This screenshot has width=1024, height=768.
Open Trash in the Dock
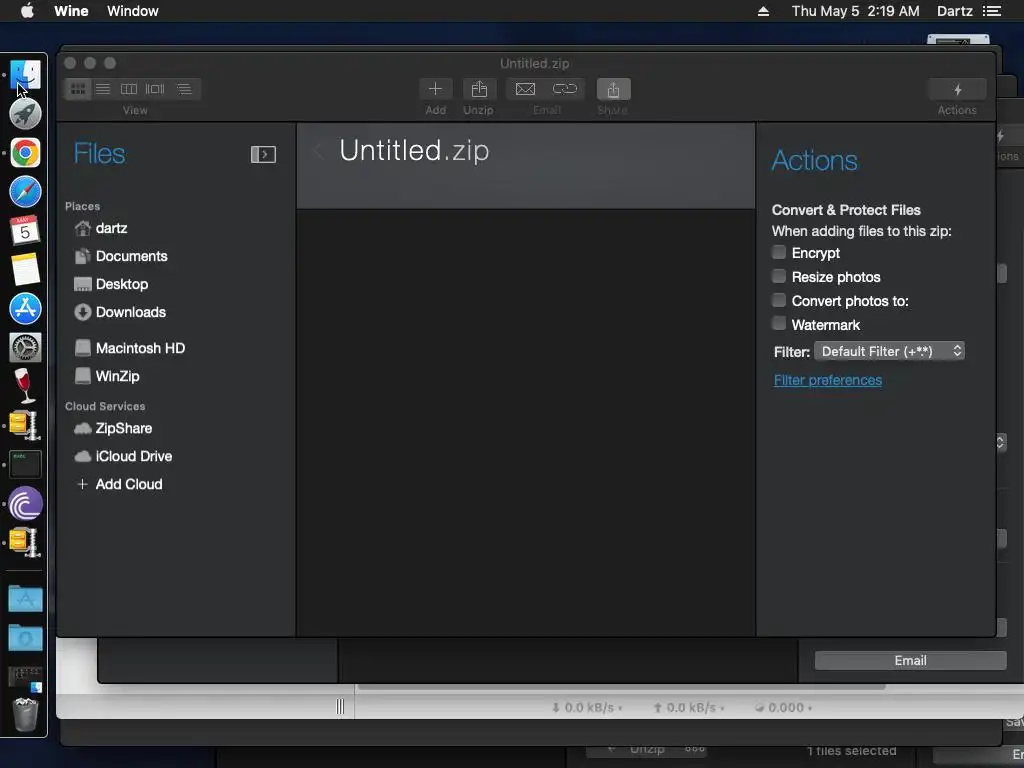(25, 714)
